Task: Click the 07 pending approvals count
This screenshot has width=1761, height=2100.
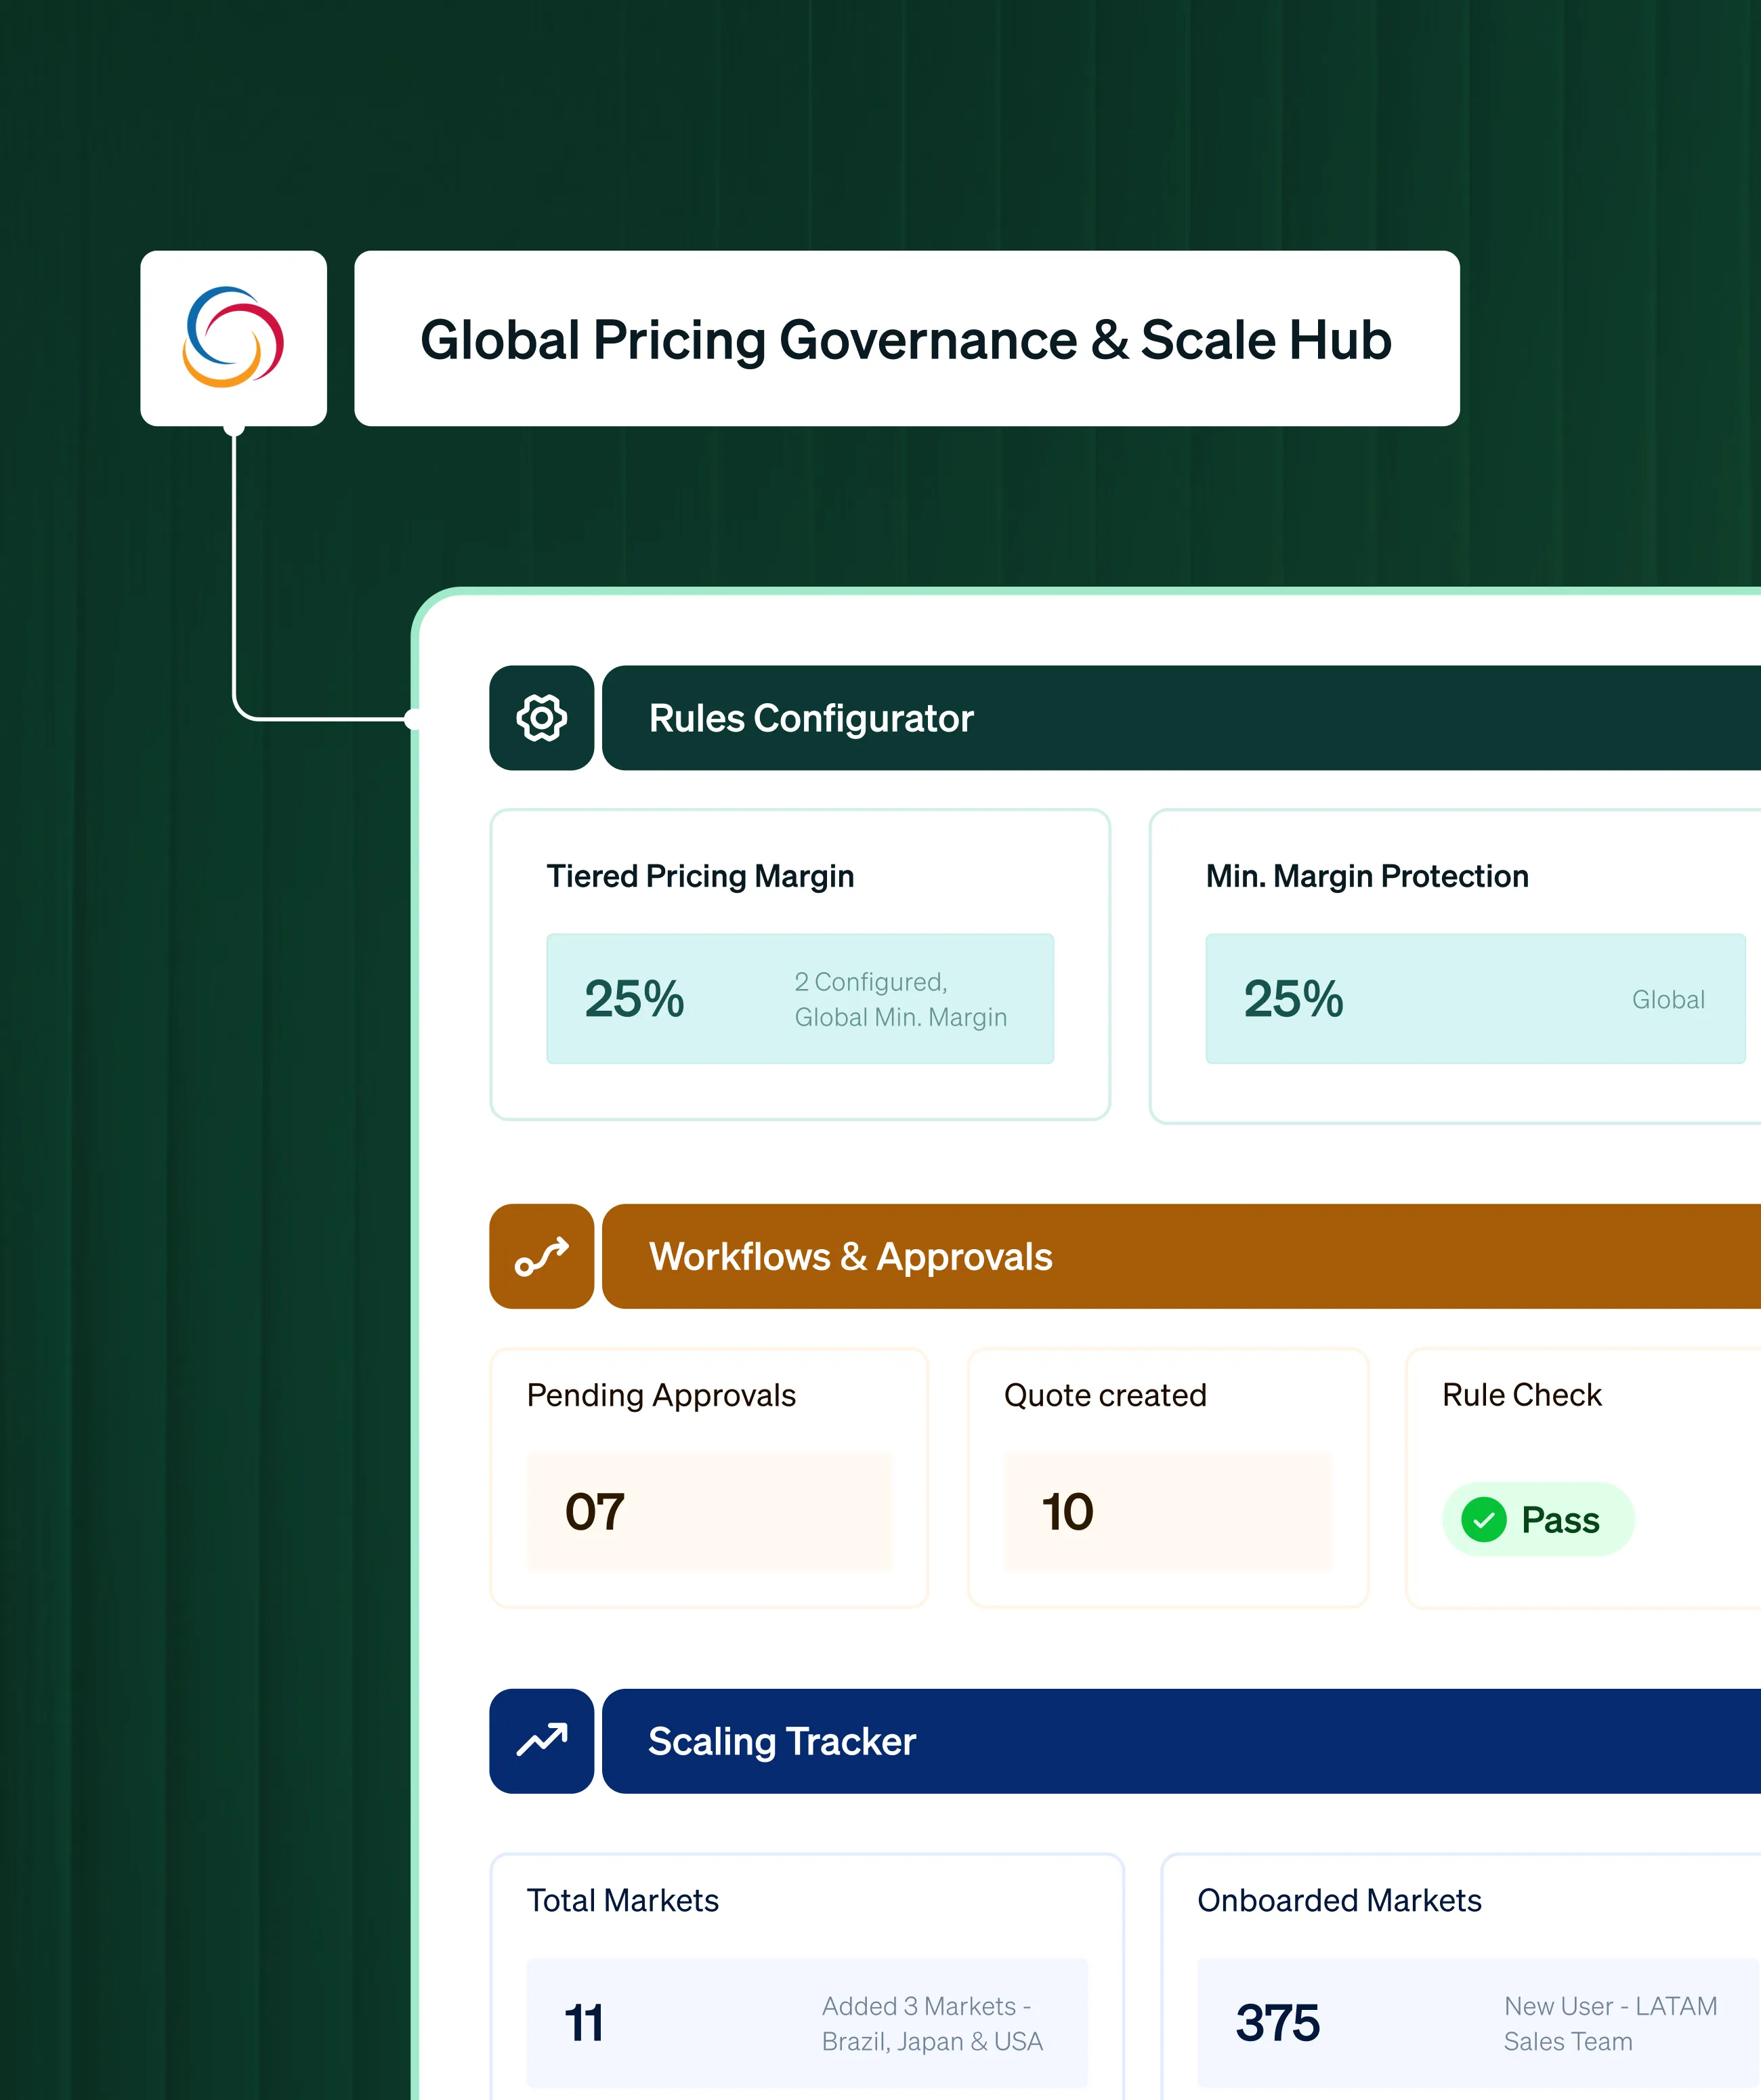Action: click(595, 1511)
